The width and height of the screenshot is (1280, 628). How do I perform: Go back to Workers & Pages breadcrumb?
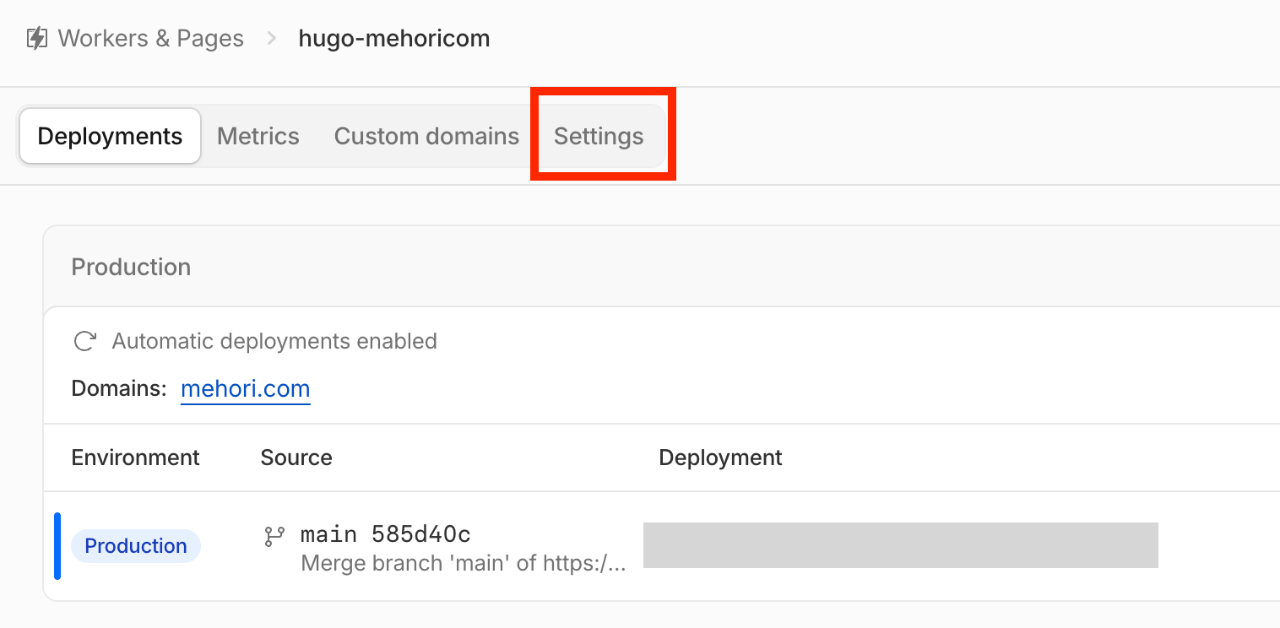pos(151,39)
